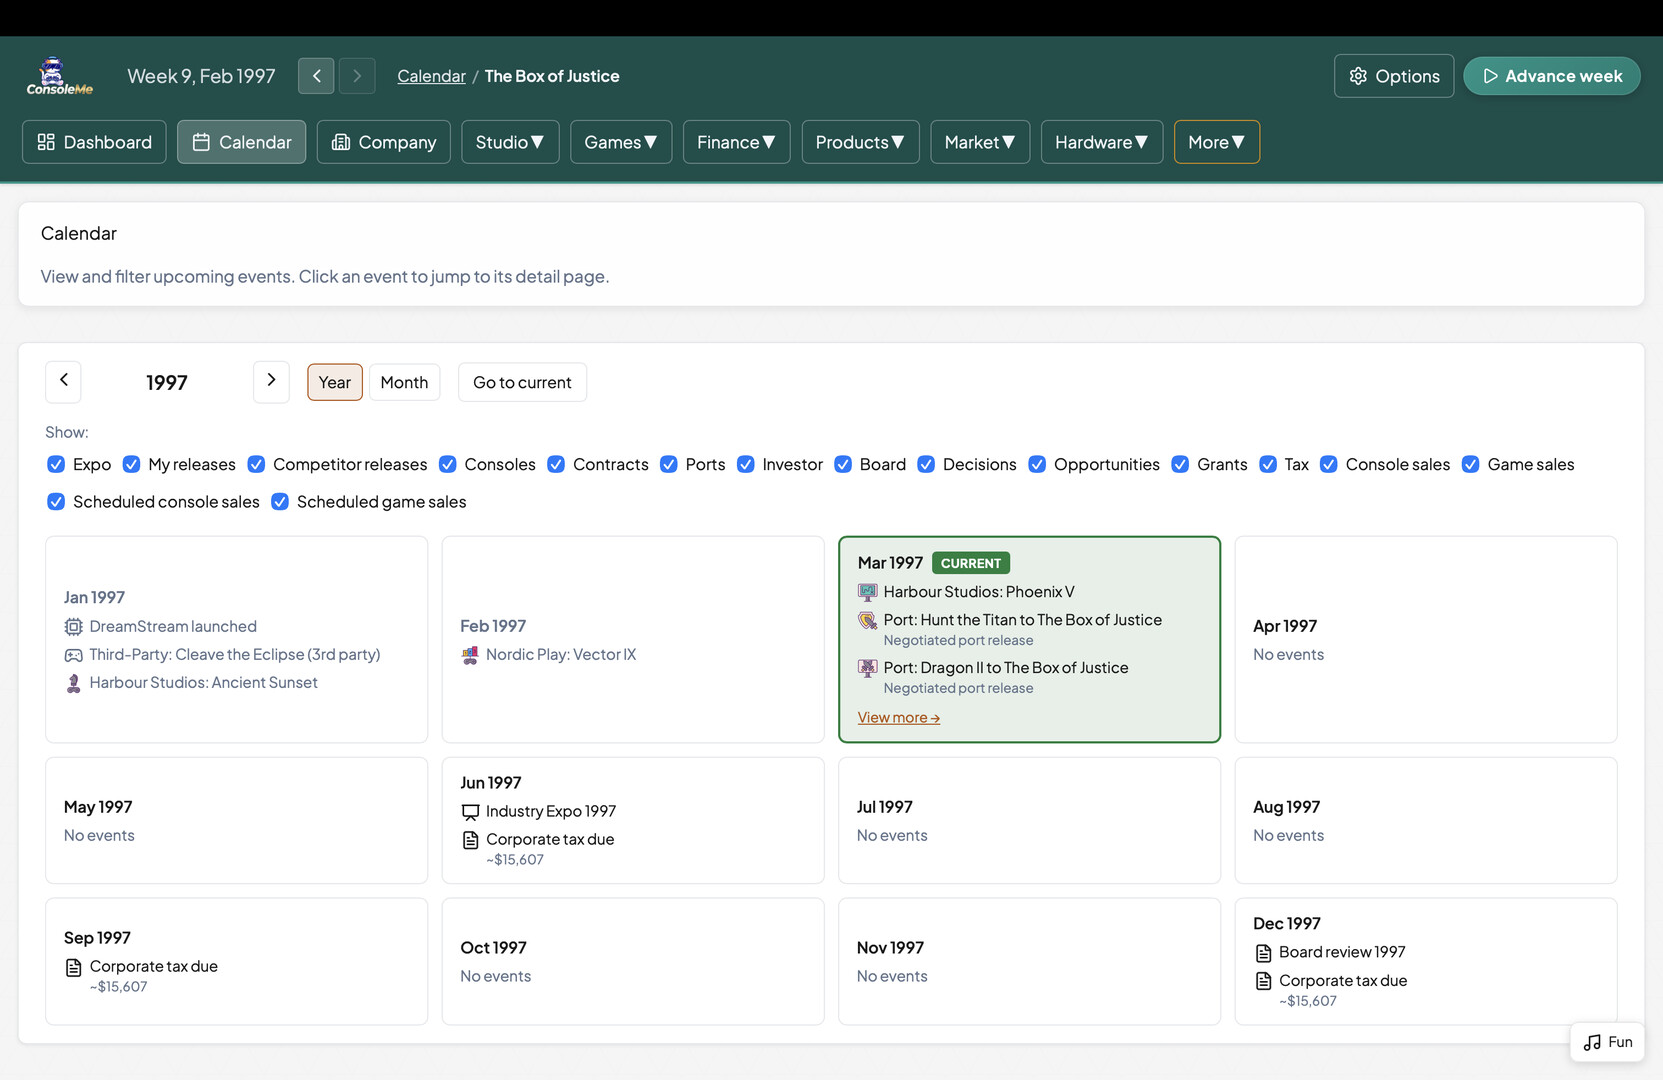Click the DreamStream launched chip icon
Viewport: 1663px width, 1080px height.
[x=73, y=627]
